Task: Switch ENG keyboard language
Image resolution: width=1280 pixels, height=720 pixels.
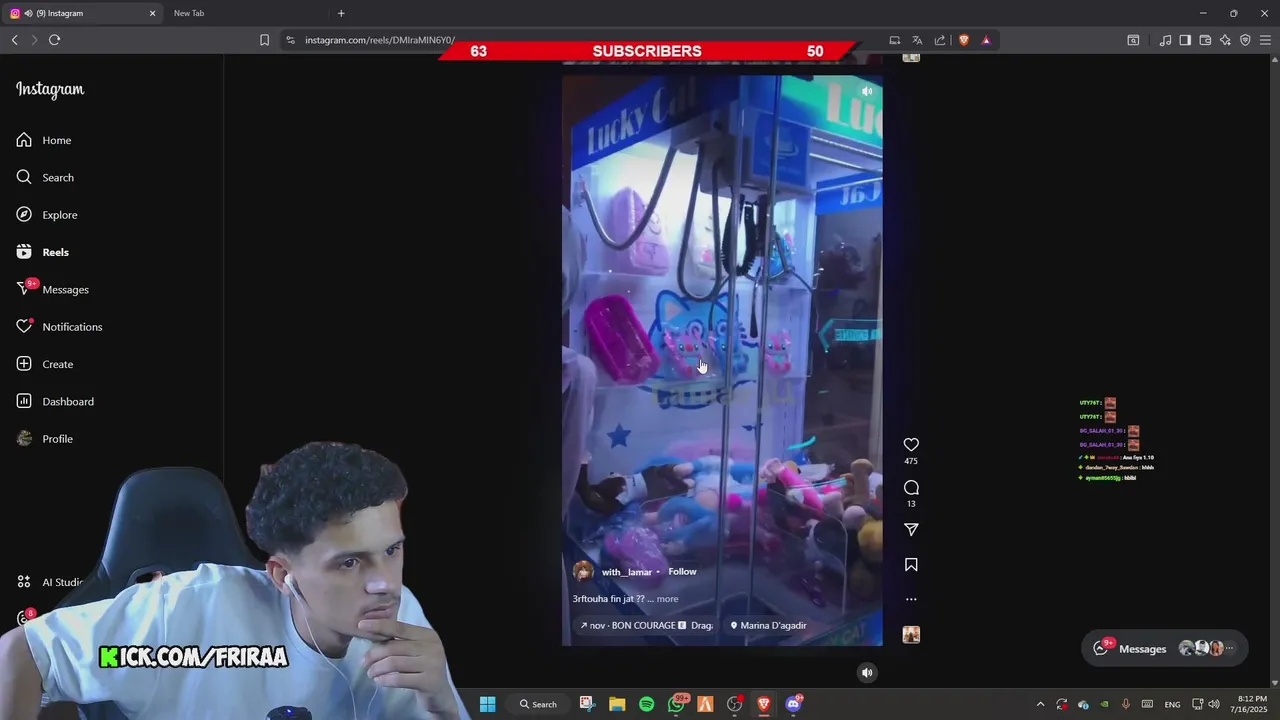Action: pos(1172,704)
